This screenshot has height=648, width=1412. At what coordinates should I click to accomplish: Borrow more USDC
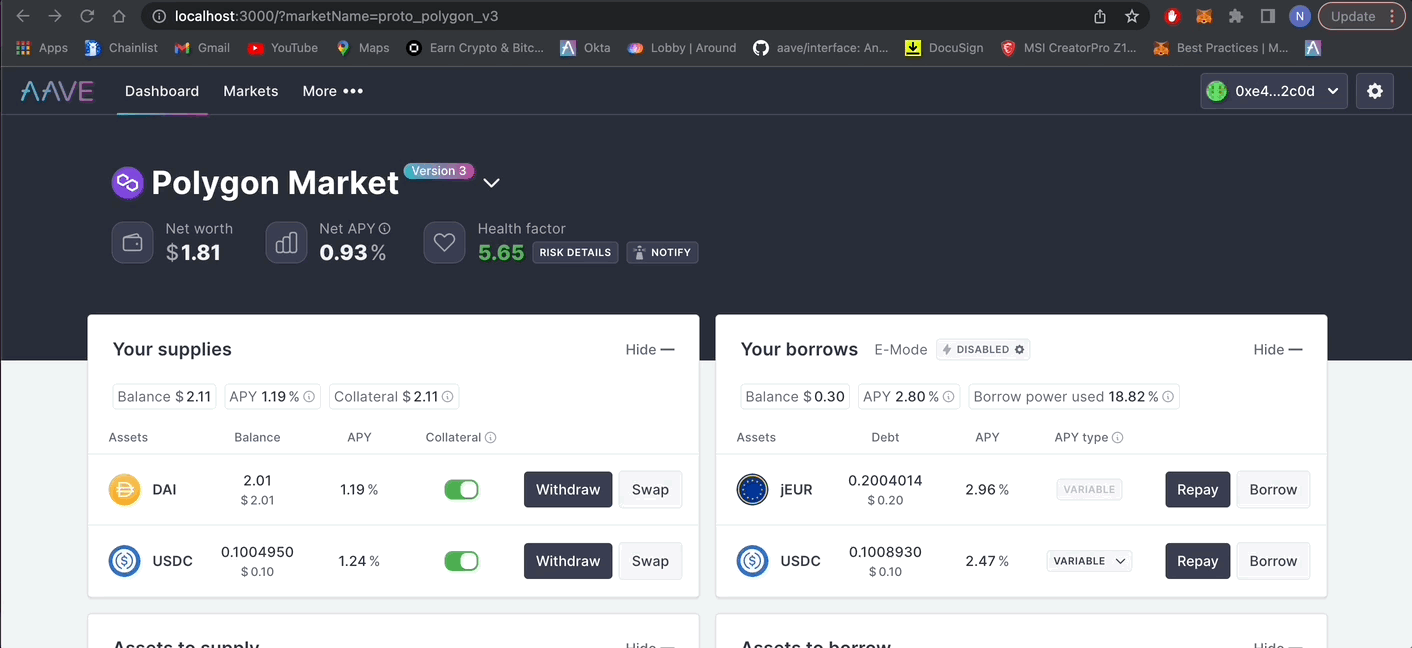(1273, 561)
